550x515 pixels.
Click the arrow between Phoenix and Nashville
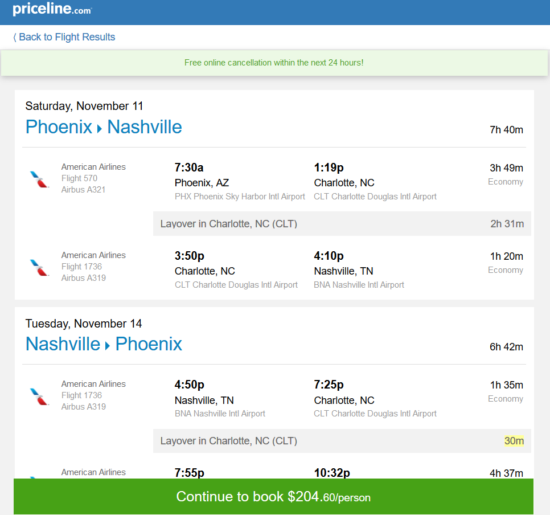pyautogui.click(x=99, y=129)
